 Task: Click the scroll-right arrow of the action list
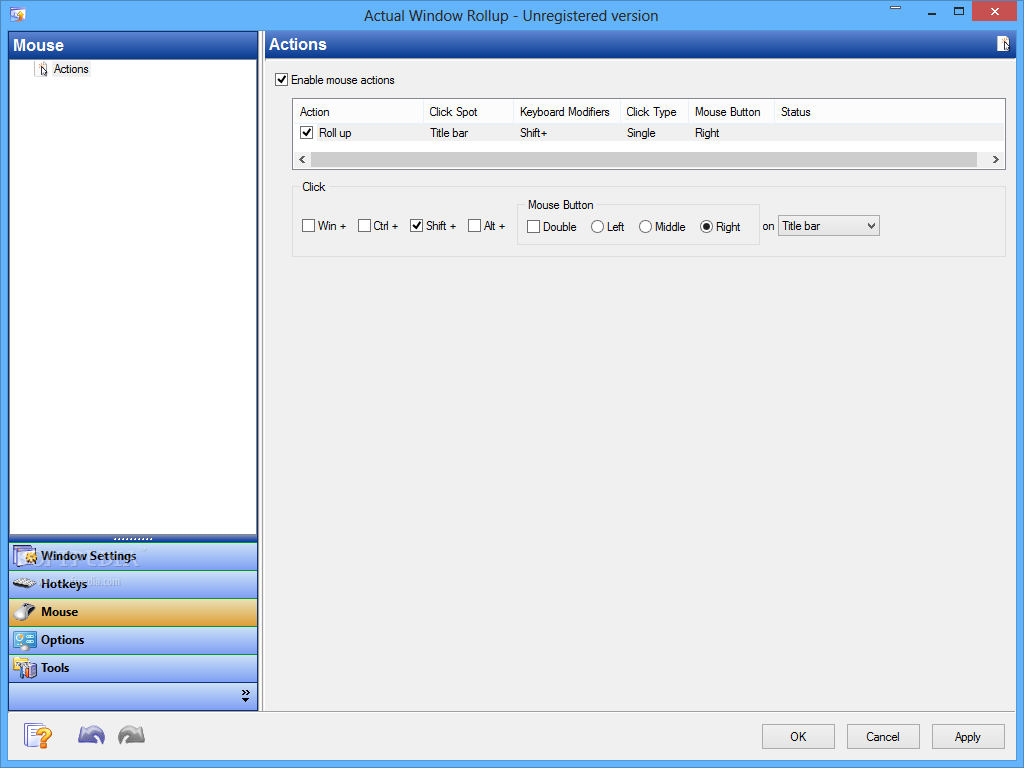pyautogui.click(x=995, y=159)
